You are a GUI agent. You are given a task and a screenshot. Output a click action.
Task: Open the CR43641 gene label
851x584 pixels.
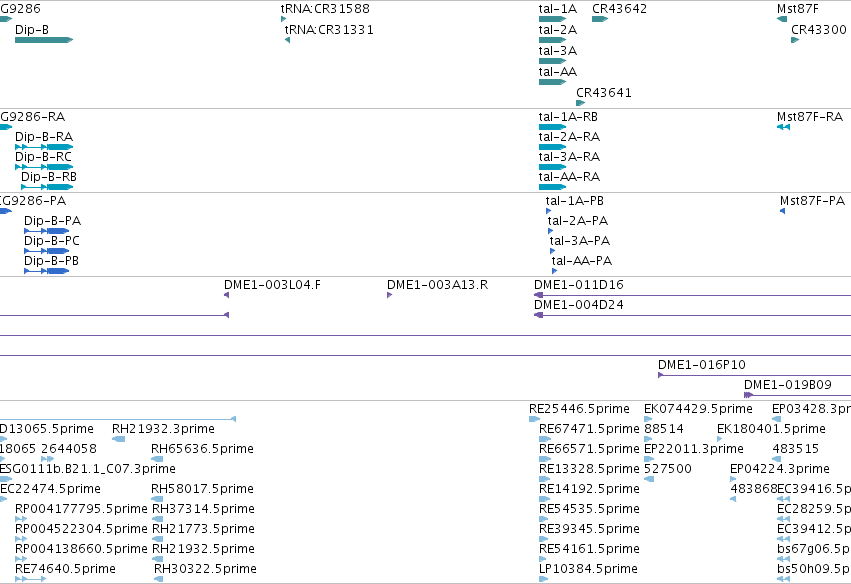coord(604,93)
